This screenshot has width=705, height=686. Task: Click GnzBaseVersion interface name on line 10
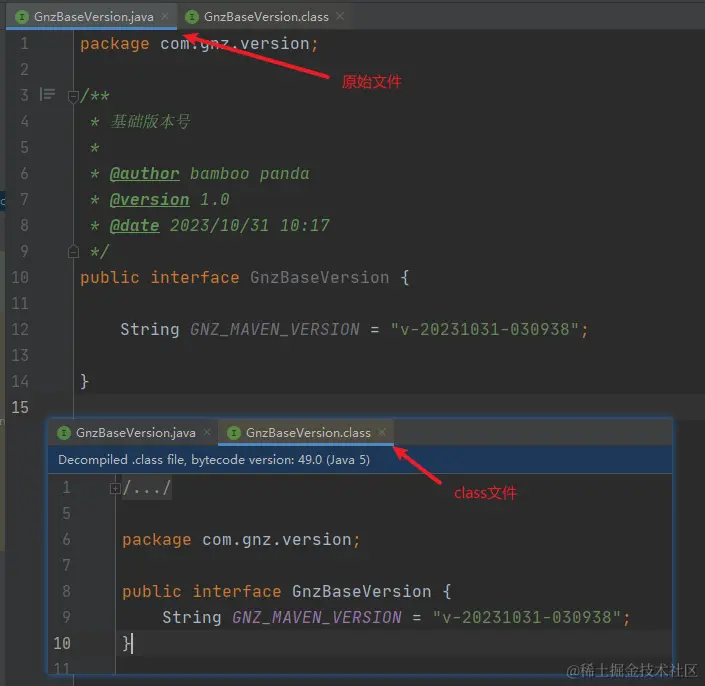320,277
